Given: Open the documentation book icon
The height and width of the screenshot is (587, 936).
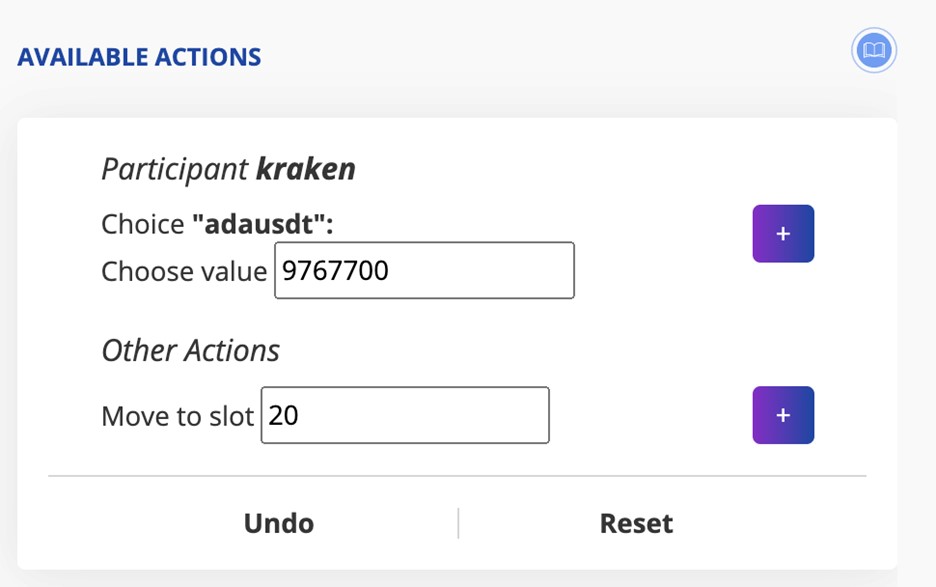Looking at the screenshot, I should tap(874, 50).
